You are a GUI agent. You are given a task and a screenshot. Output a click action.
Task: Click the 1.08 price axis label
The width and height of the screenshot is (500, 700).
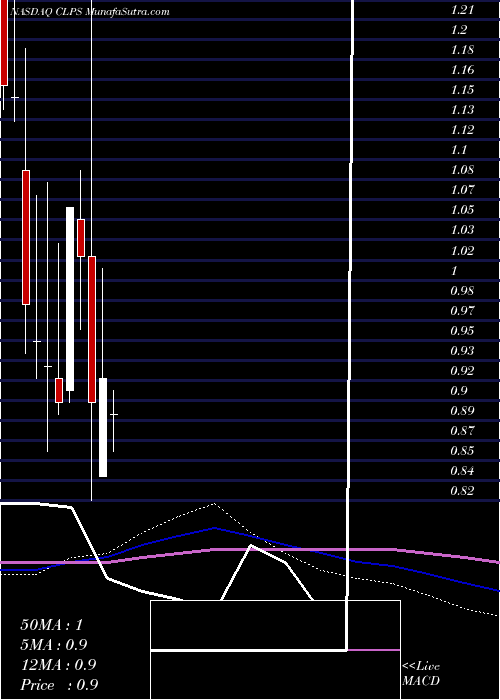point(462,171)
